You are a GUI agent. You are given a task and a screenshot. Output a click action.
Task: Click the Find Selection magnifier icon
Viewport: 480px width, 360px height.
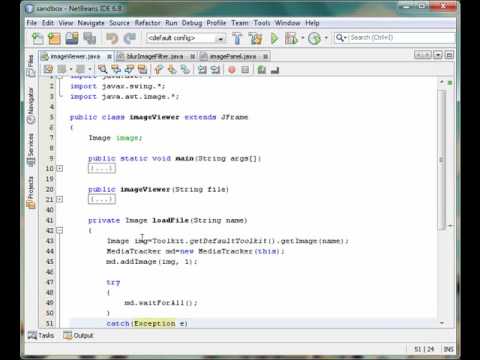click(x=102, y=69)
